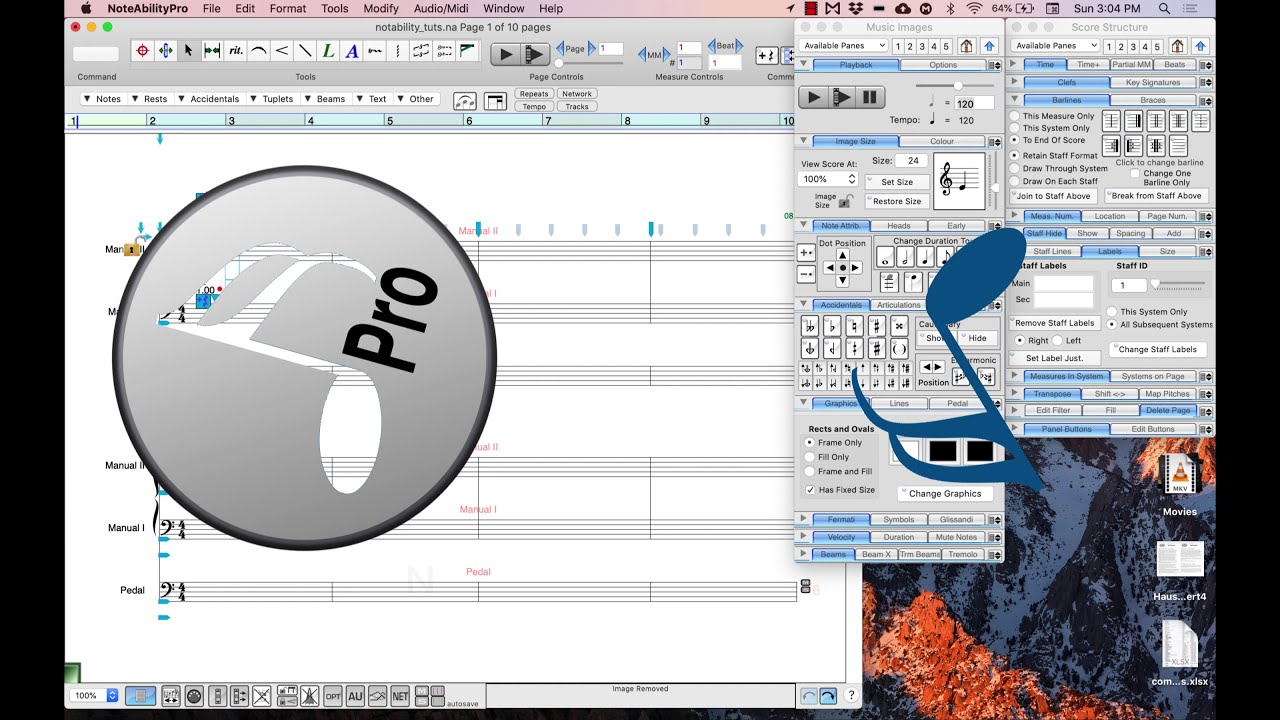Adjust the playback tempo slider
The image size is (1280, 720).
[958, 86]
